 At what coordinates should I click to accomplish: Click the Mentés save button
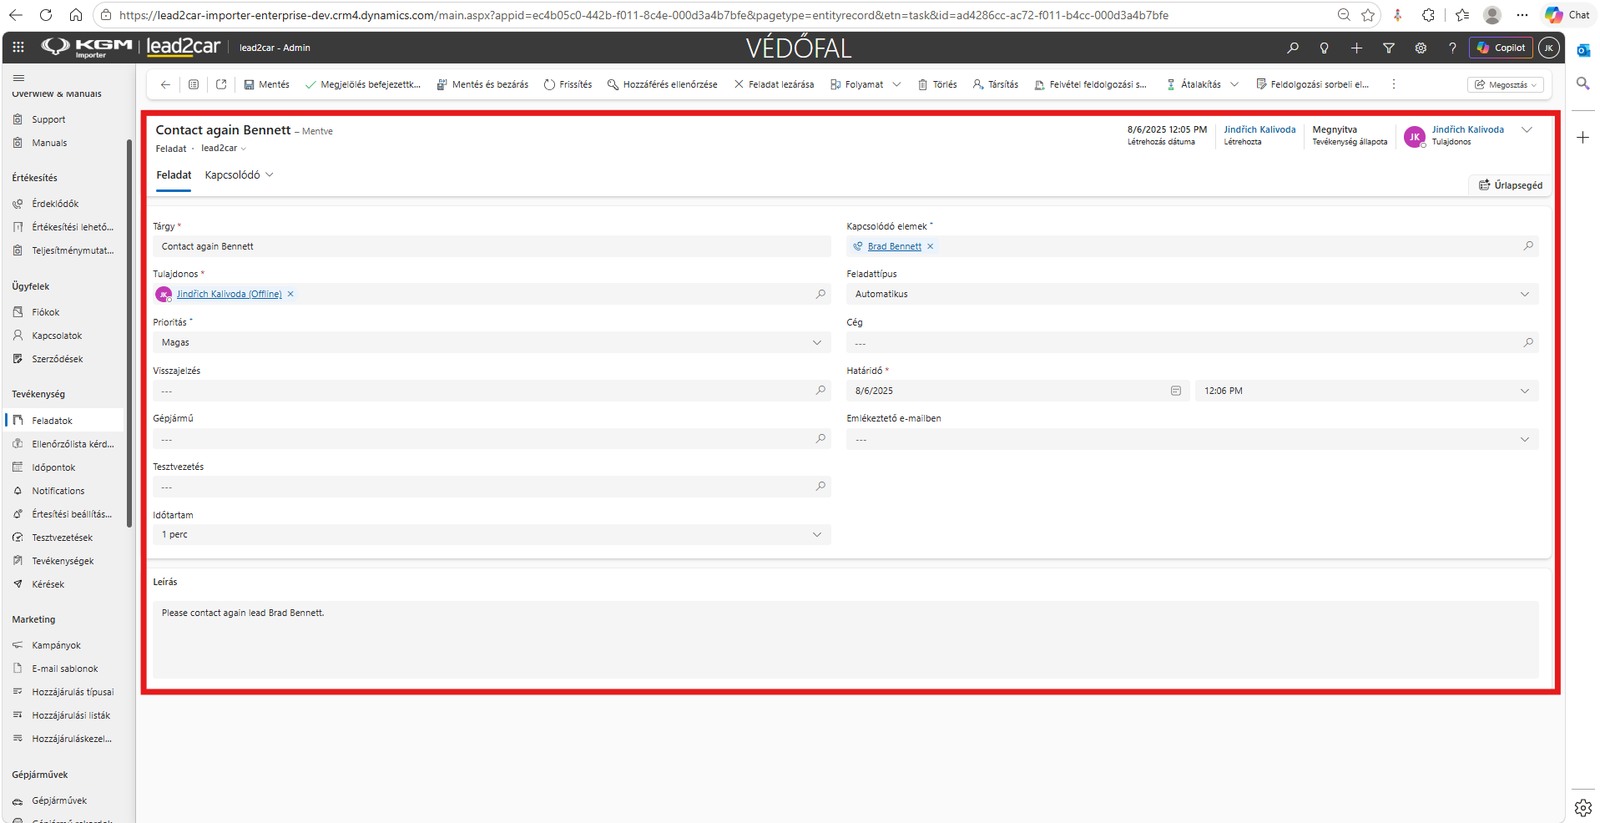click(x=267, y=85)
